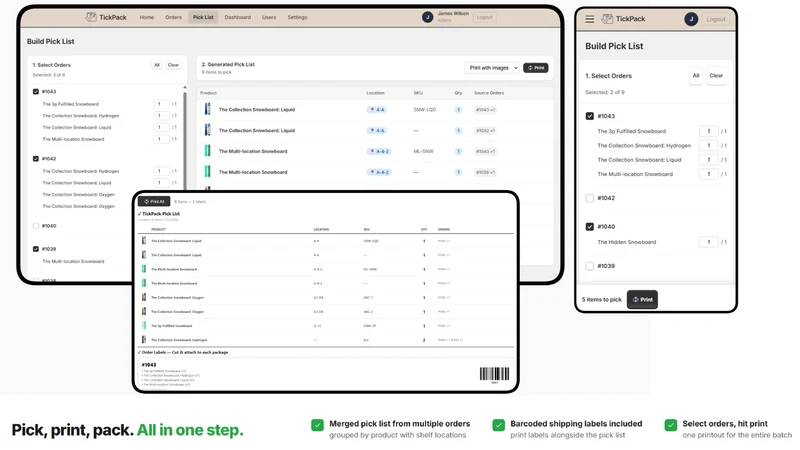Click the Product column header in desktop table
800x450 pixels.
pos(208,93)
